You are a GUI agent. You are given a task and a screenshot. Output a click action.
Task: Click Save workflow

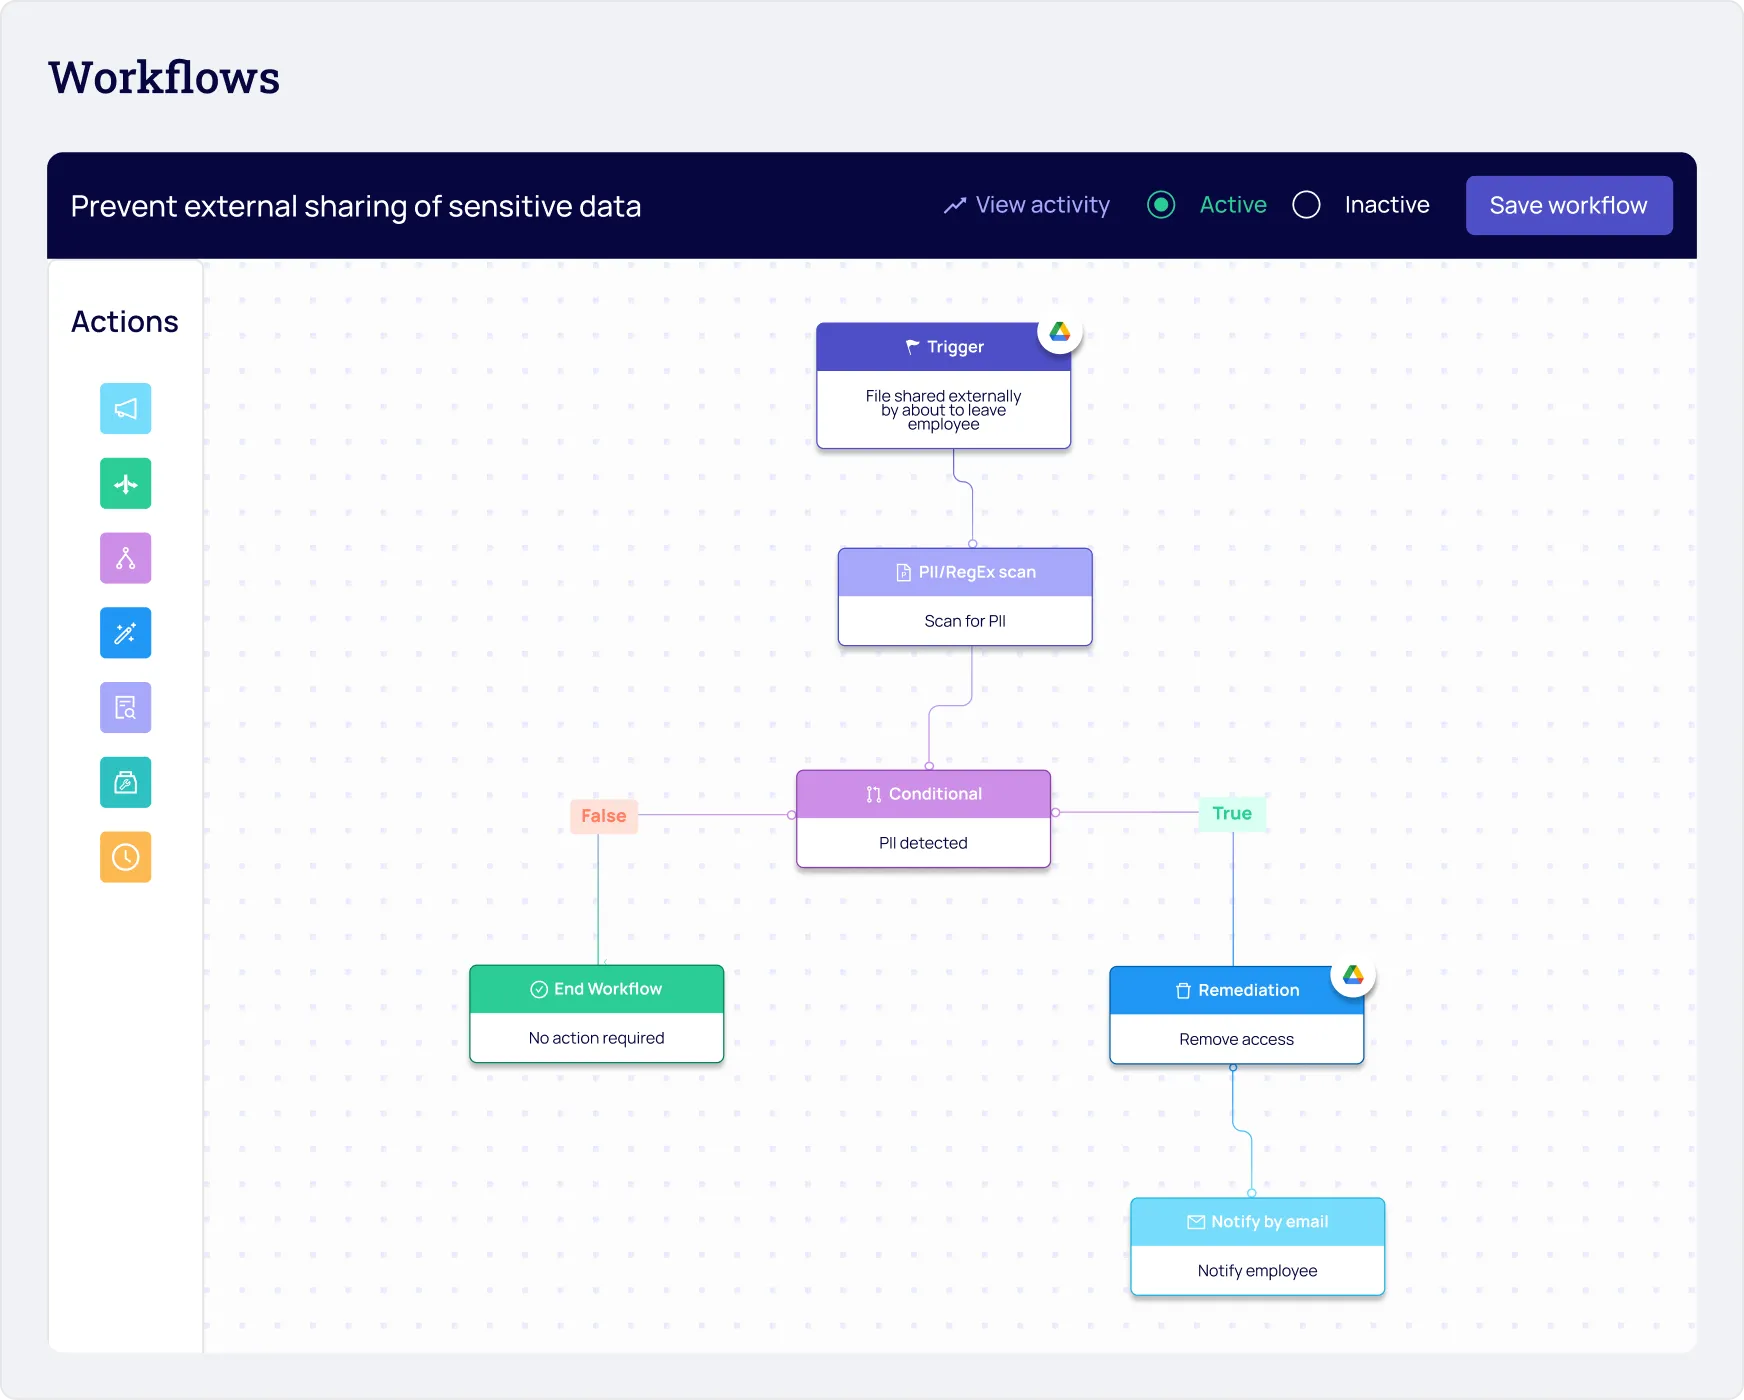pos(1568,205)
